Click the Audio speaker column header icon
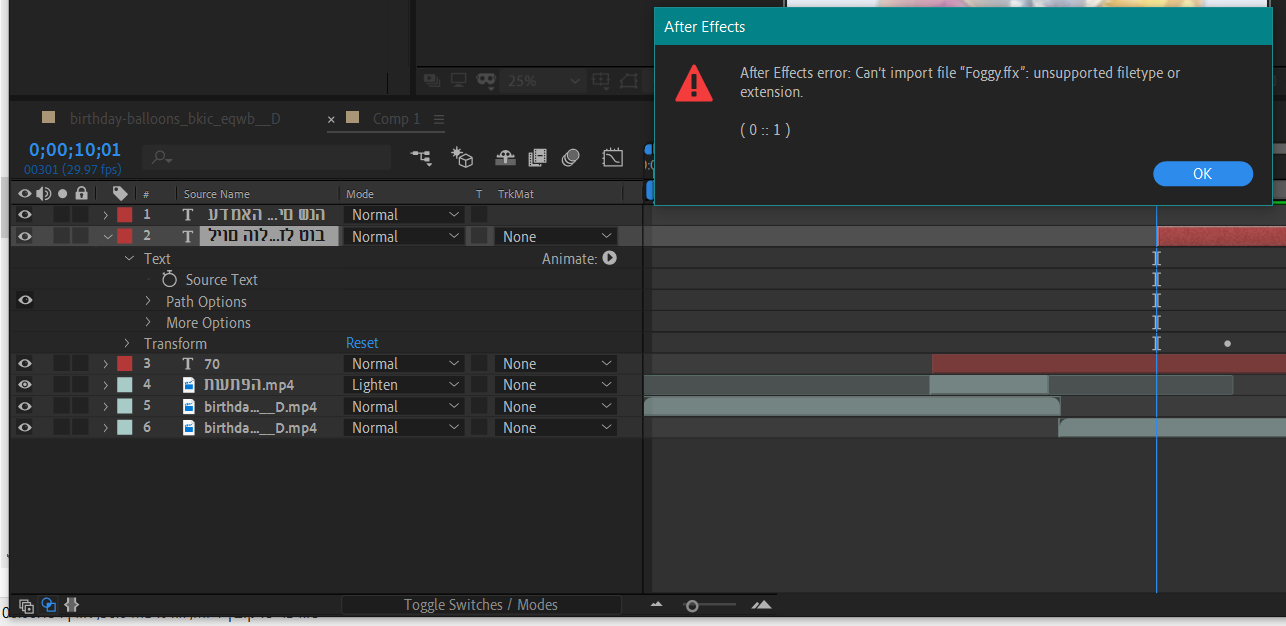The height and width of the screenshot is (626, 1286). pyautogui.click(x=43, y=194)
